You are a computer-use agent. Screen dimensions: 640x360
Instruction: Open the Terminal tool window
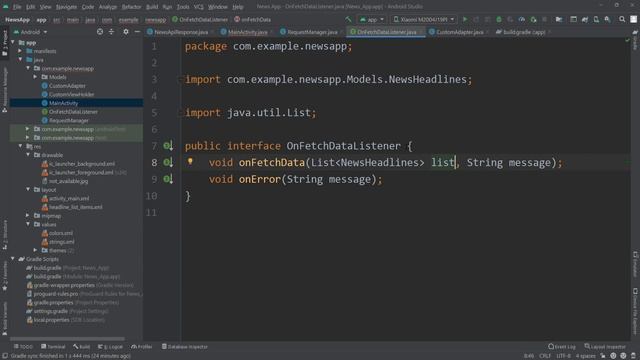(53, 347)
